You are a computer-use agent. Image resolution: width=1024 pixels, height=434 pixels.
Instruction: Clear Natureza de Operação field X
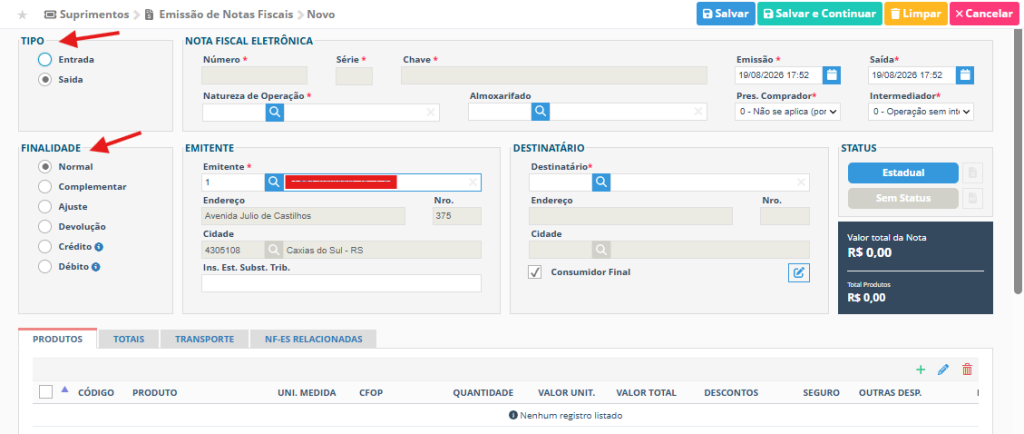click(430, 112)
